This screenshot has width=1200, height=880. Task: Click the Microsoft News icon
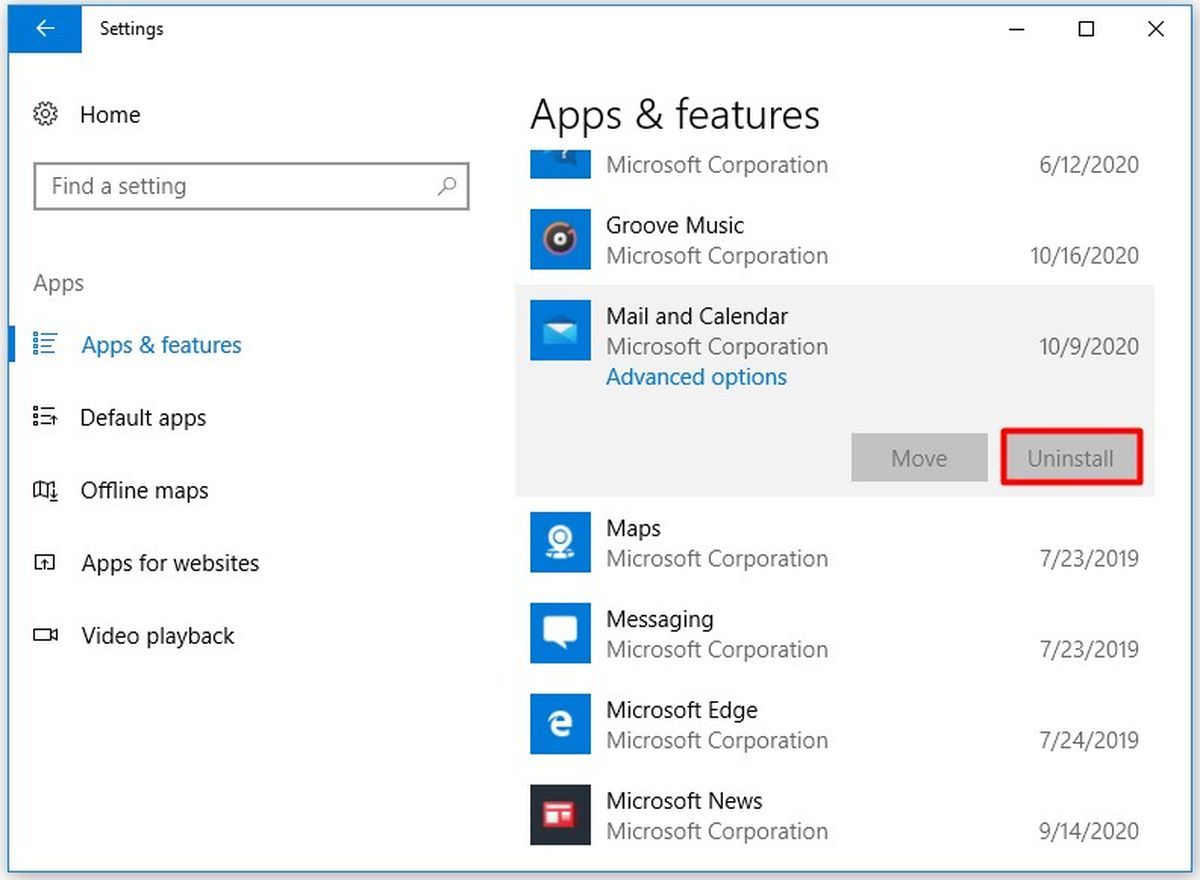coord(560,814)
